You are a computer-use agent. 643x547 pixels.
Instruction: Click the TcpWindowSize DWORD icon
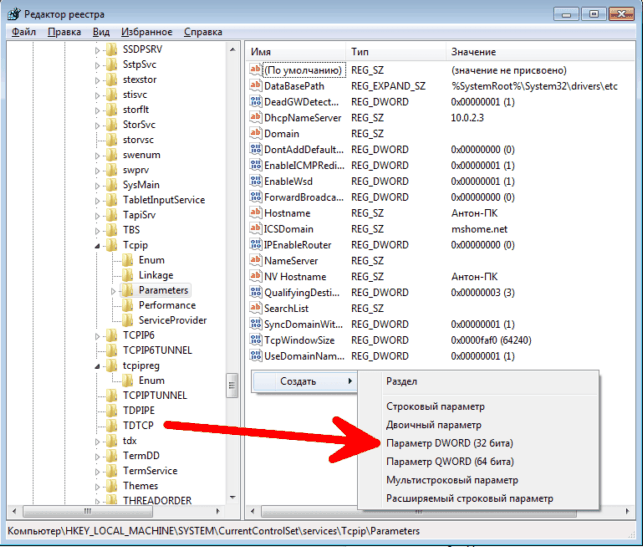click(255, 340)
